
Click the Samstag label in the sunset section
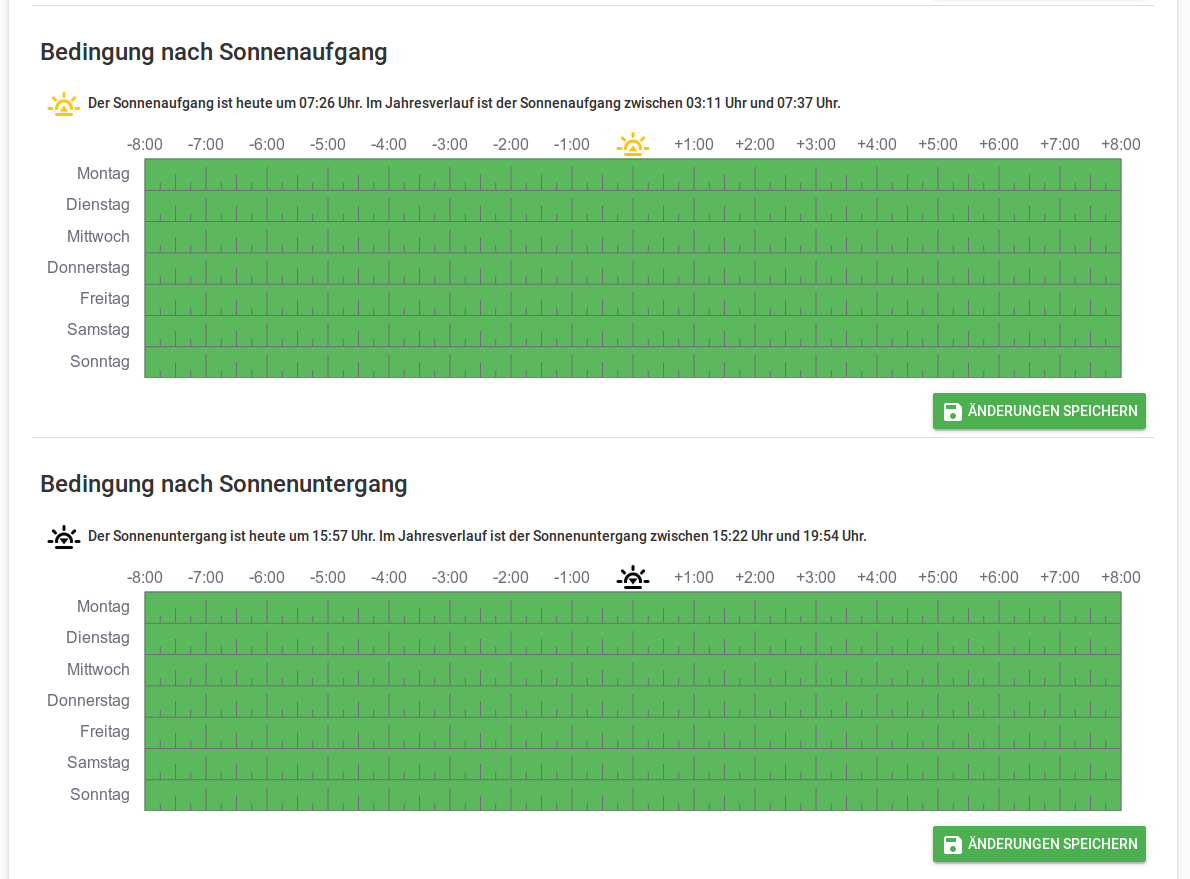pos(98,762)
